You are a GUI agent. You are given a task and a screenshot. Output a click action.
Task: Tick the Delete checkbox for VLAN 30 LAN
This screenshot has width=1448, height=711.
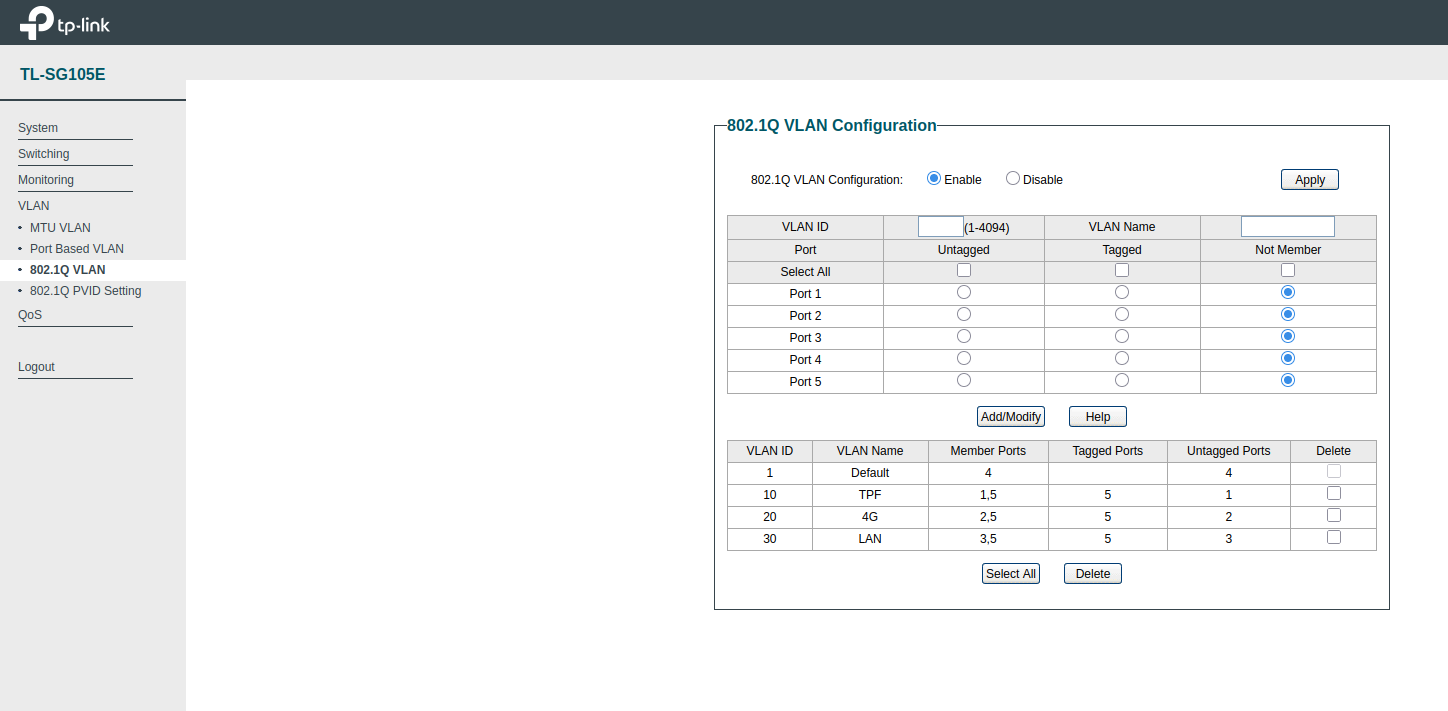click(x=1333, y=537)
